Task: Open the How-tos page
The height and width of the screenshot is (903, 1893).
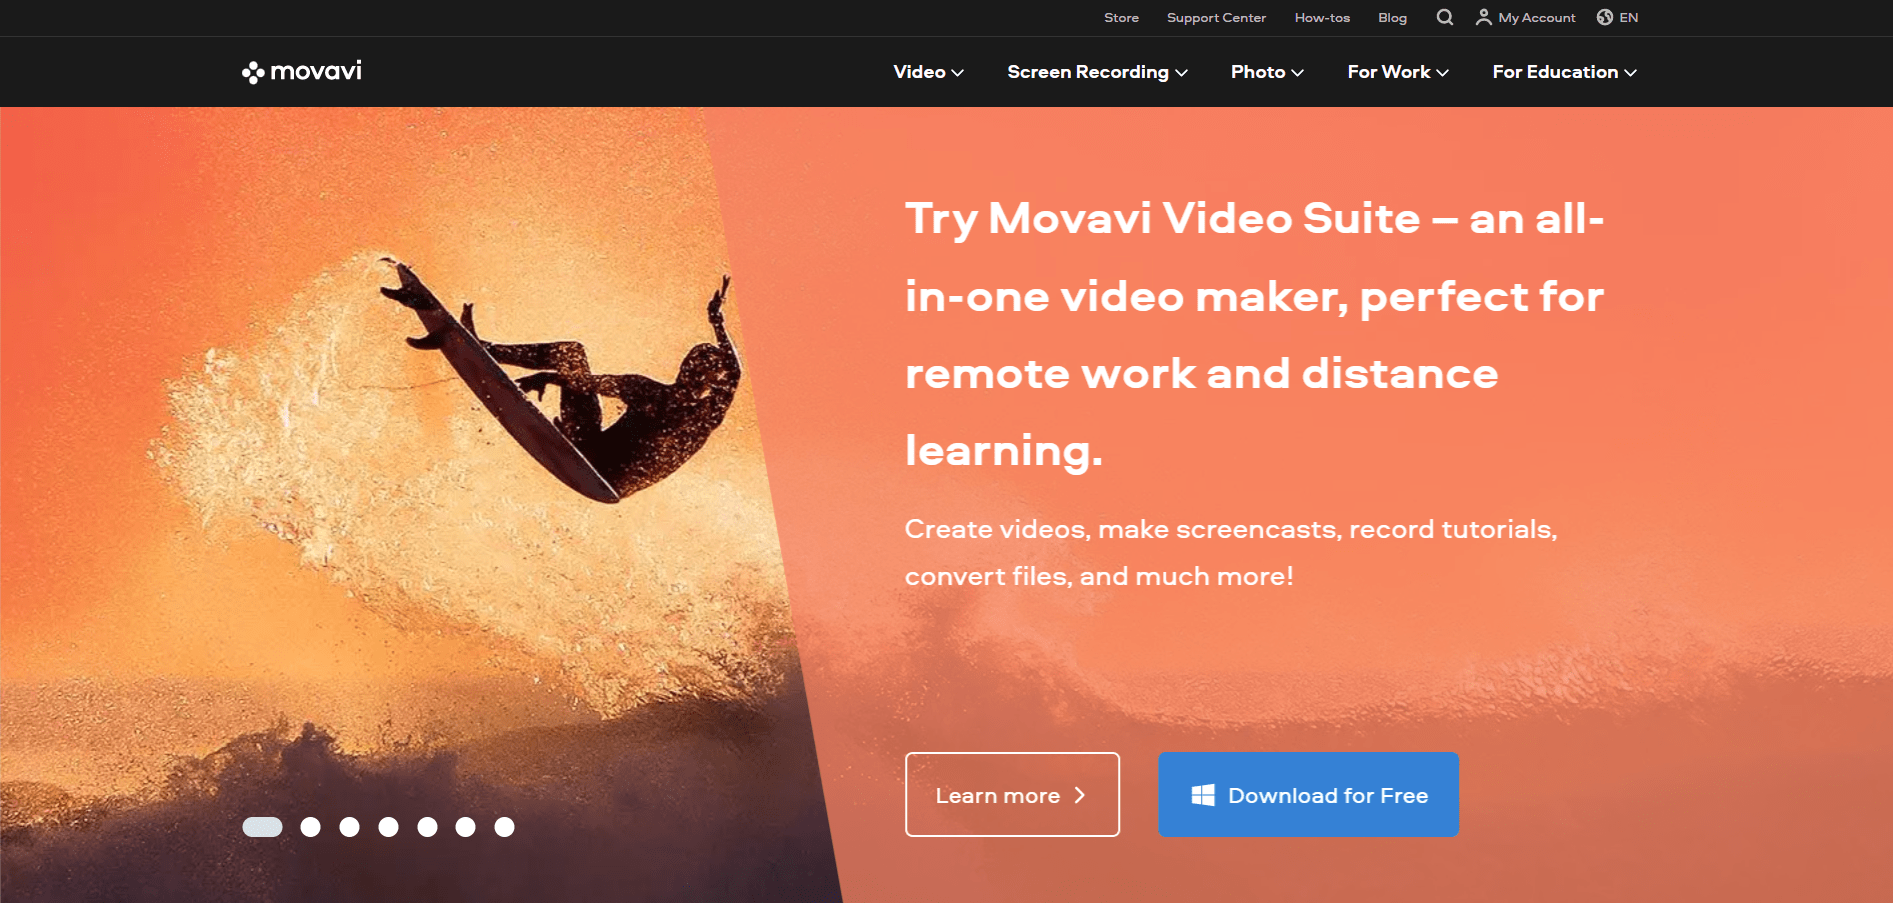Action: [x=1322, y=17]
